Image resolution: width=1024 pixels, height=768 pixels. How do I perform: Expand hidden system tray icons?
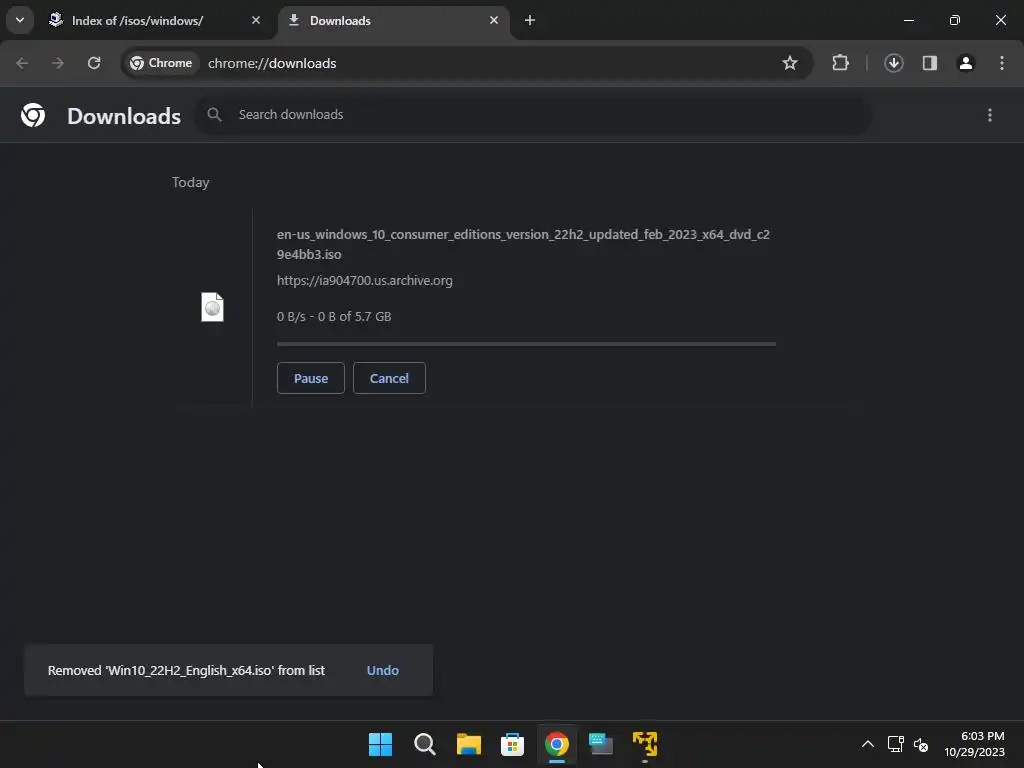pos(867,744)
